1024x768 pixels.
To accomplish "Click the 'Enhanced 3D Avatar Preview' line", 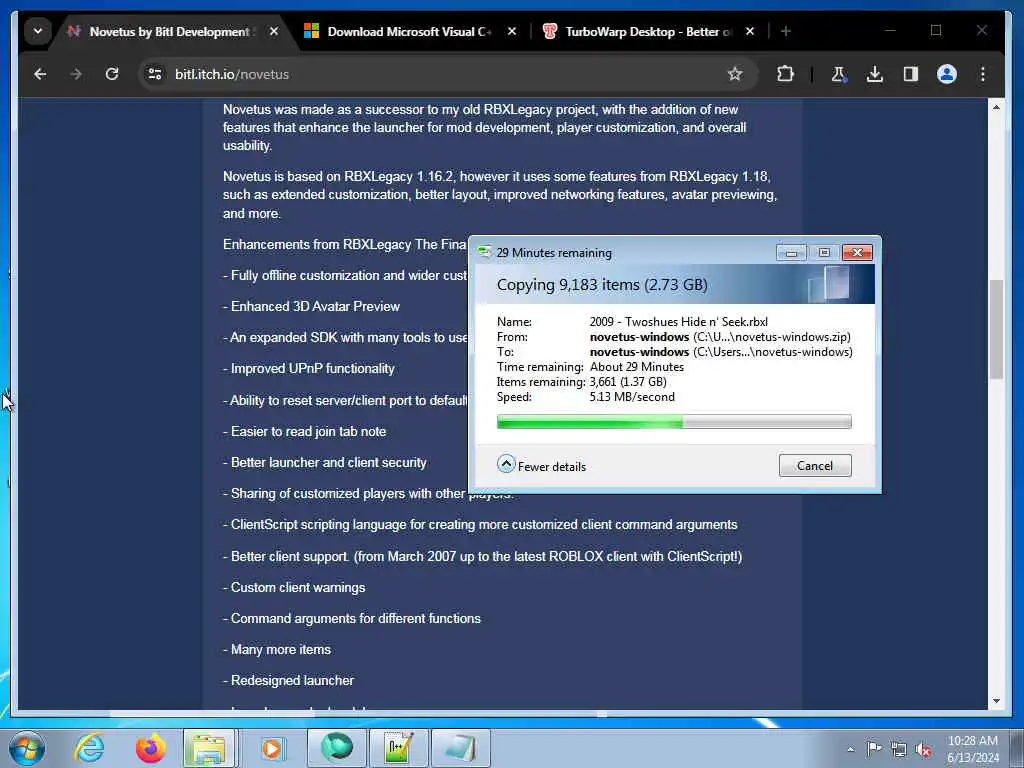I will [312, 306].
